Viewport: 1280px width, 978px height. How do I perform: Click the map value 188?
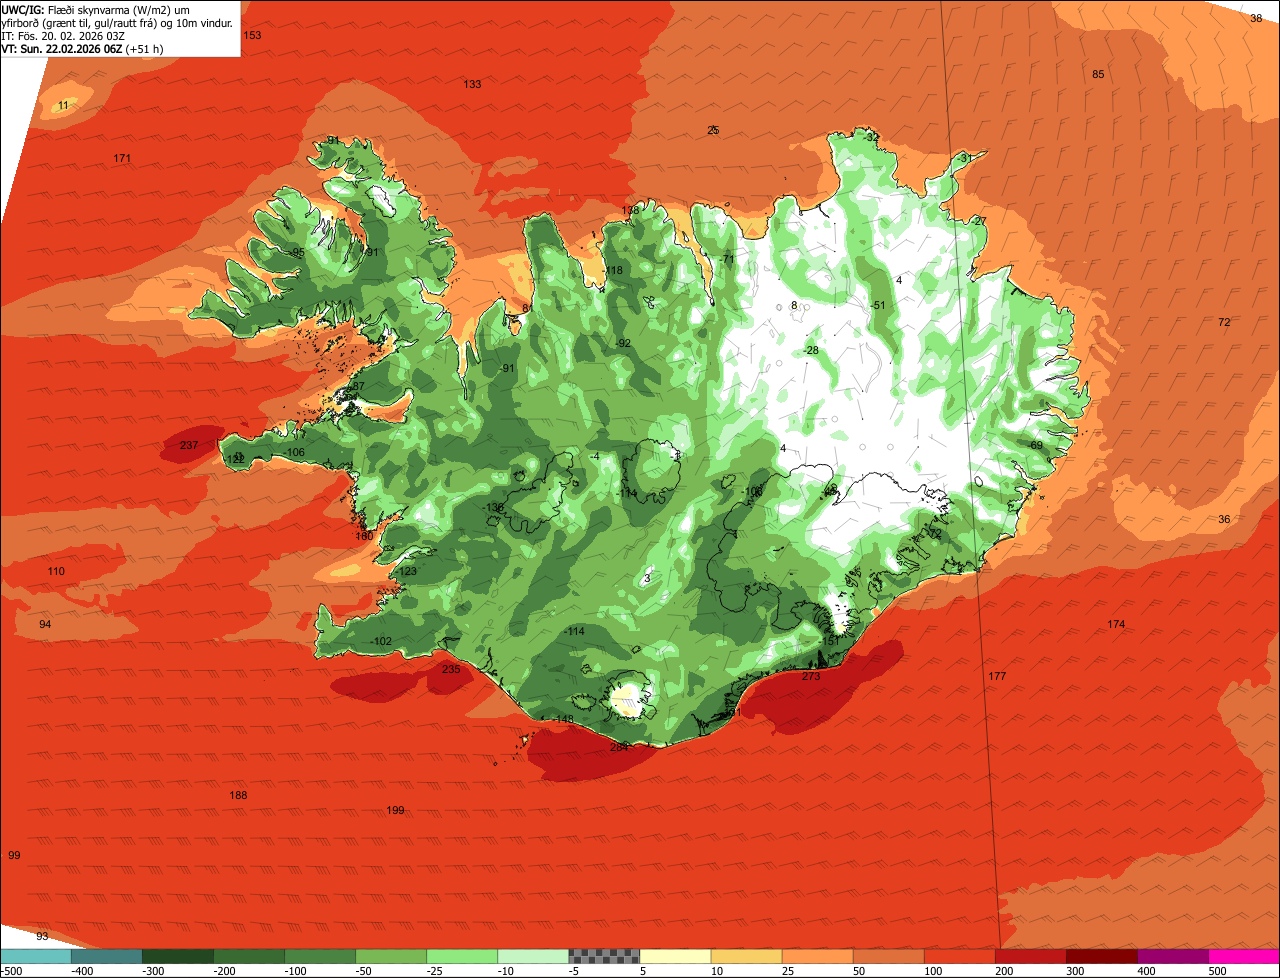238,795
